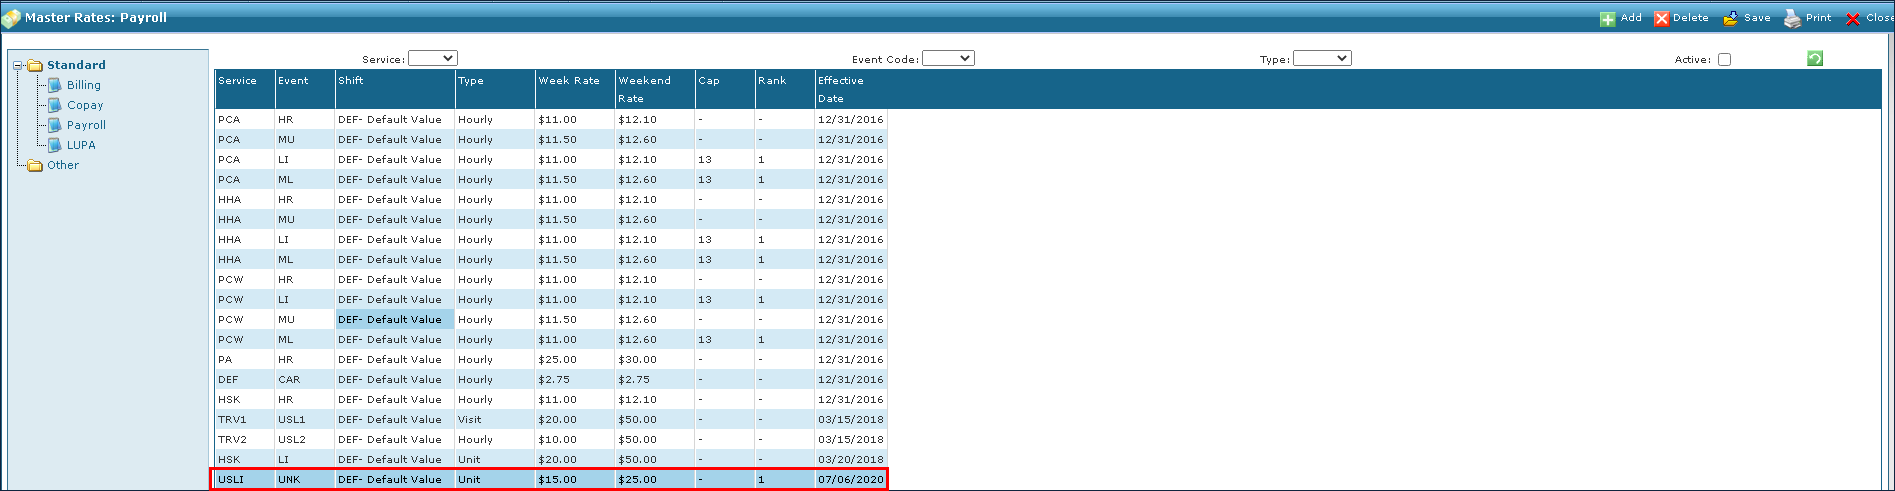The width and height of the screenshot is (1895, 491).
Task: Click the red Delete icon
Action: pos(1661,19)
